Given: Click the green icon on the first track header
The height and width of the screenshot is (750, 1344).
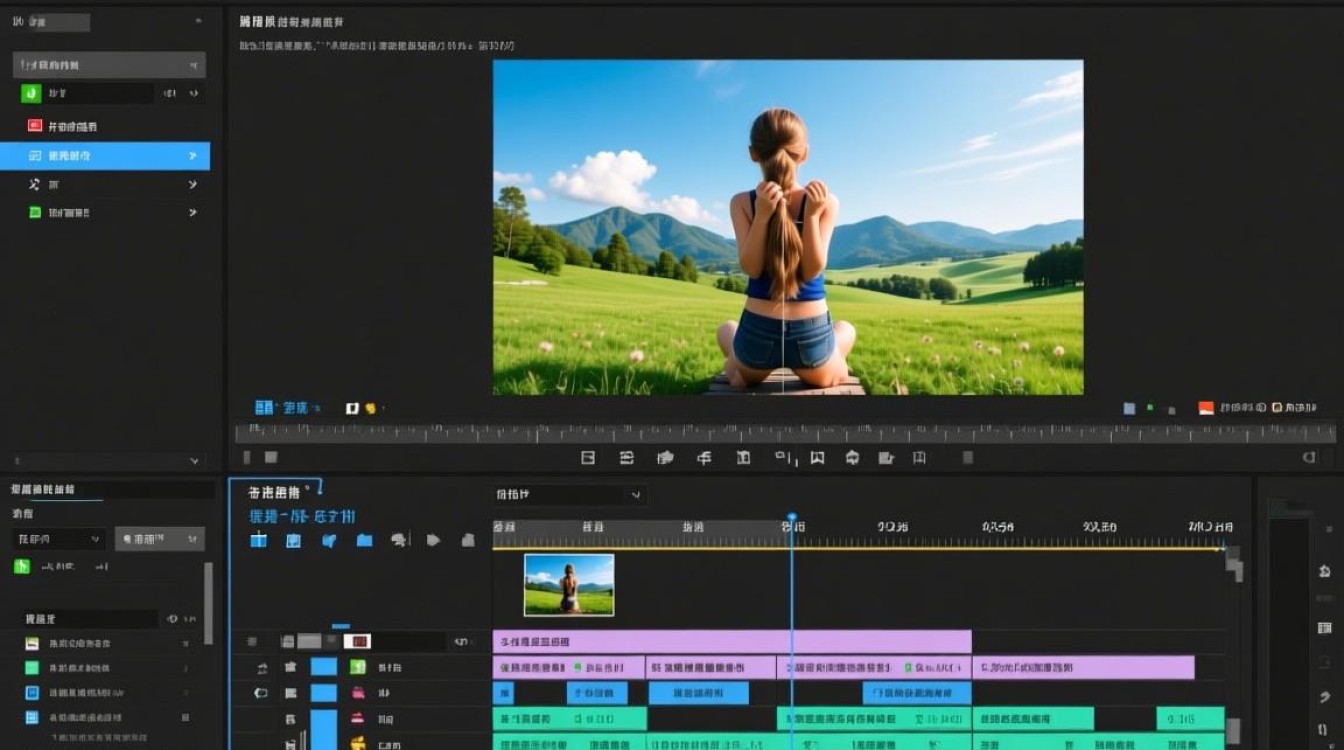Looking at the screenshot, I should [357, 667].
